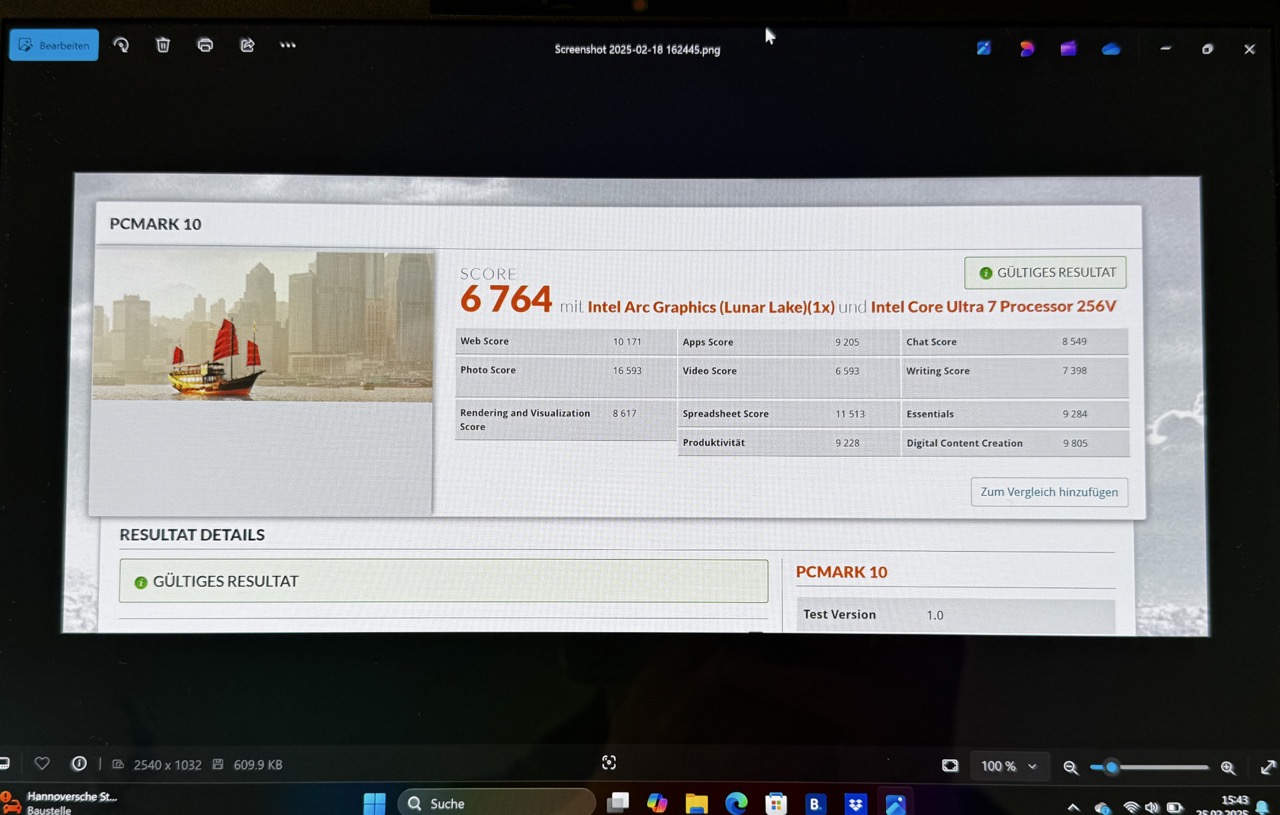Click the scan text icon at bottom center
The image size is (1280, 815).
tap(609, 763)
